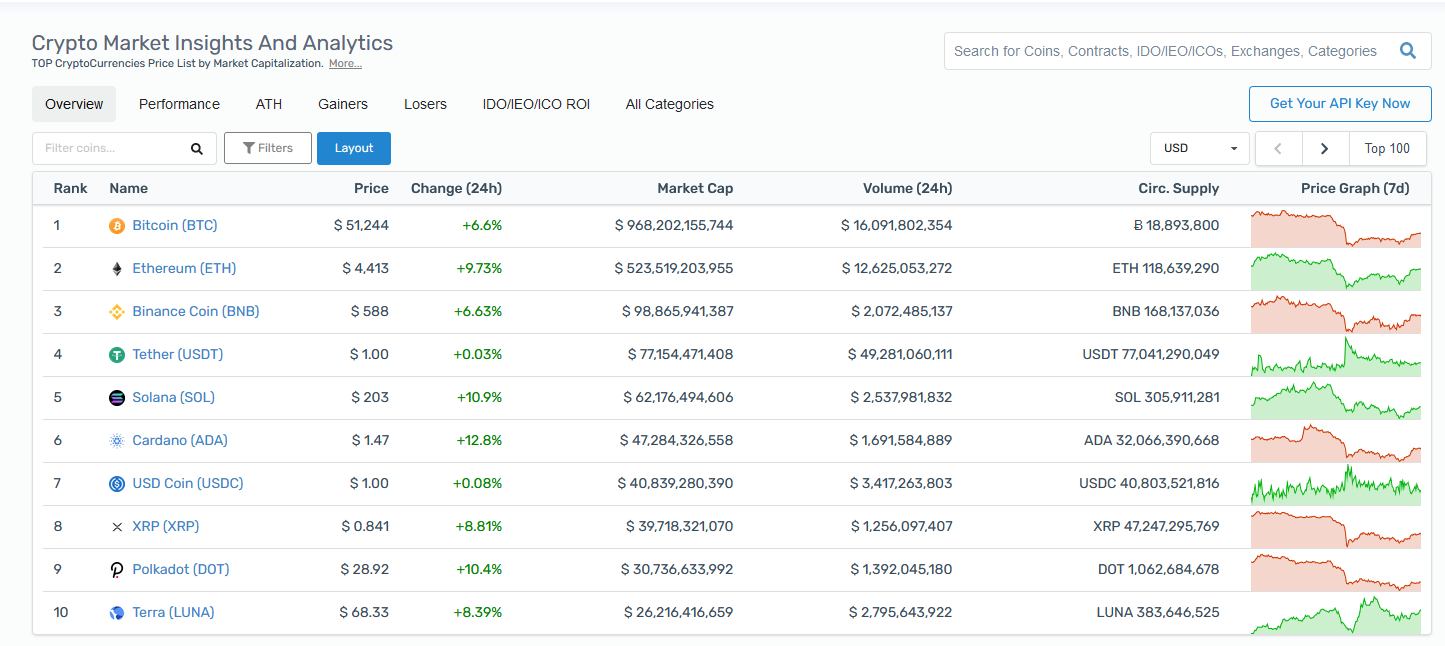Viewport: 1445px width, 646px height.
Task: Click Ethereum's change value +9.73%
Action: [478, 269]
